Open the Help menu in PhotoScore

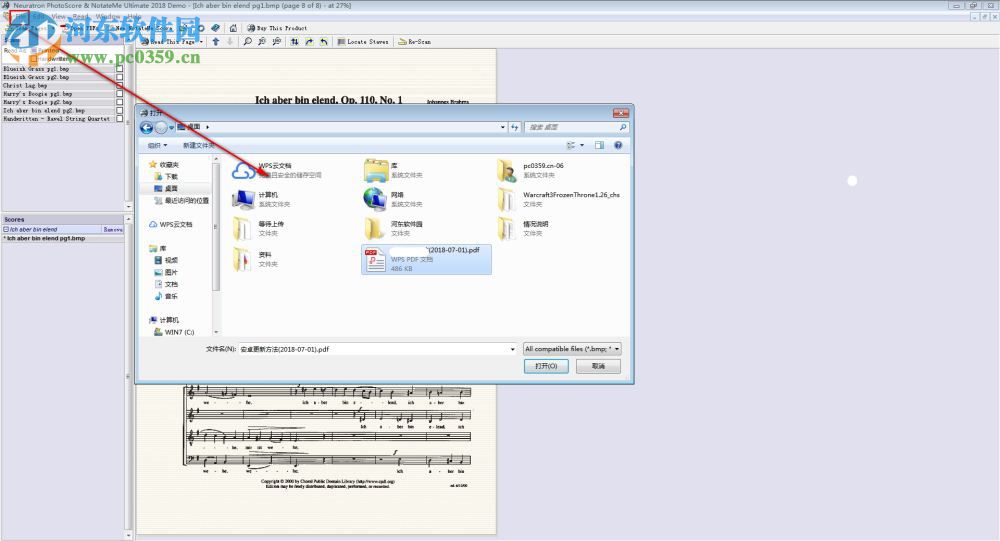tap(135, 16)
